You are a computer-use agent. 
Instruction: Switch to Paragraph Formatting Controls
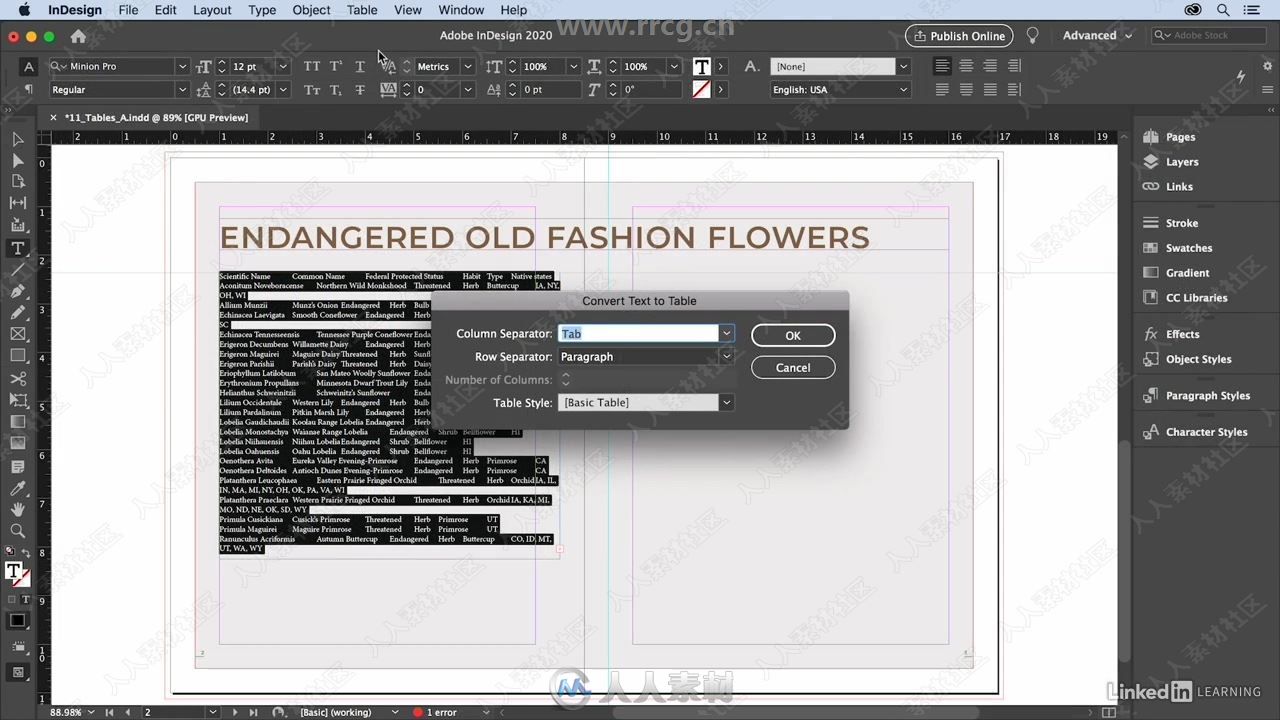(28, 90)
